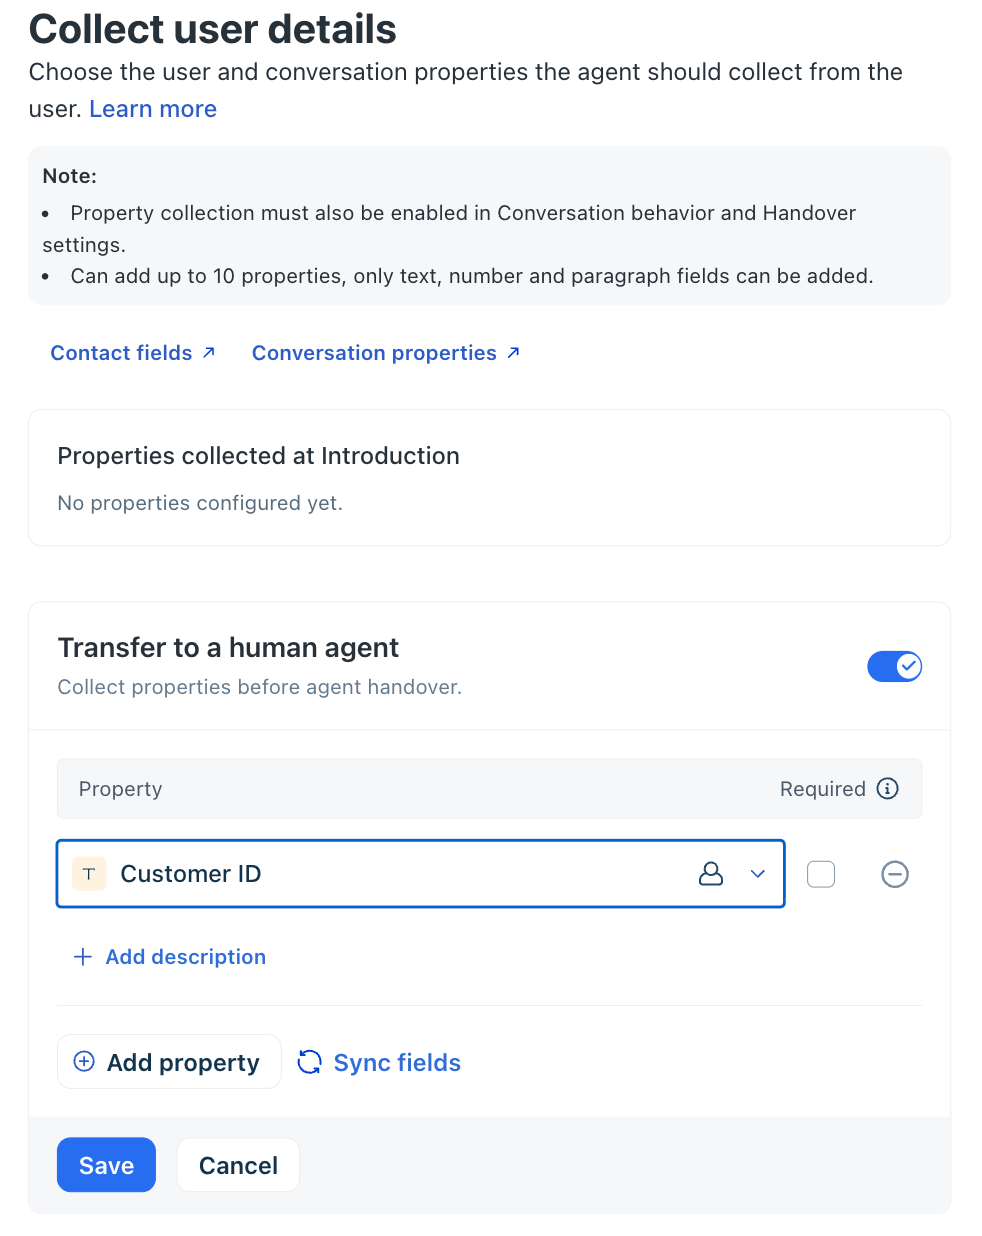
Task: Click the plus icon next to Add description
Action: 83,957
